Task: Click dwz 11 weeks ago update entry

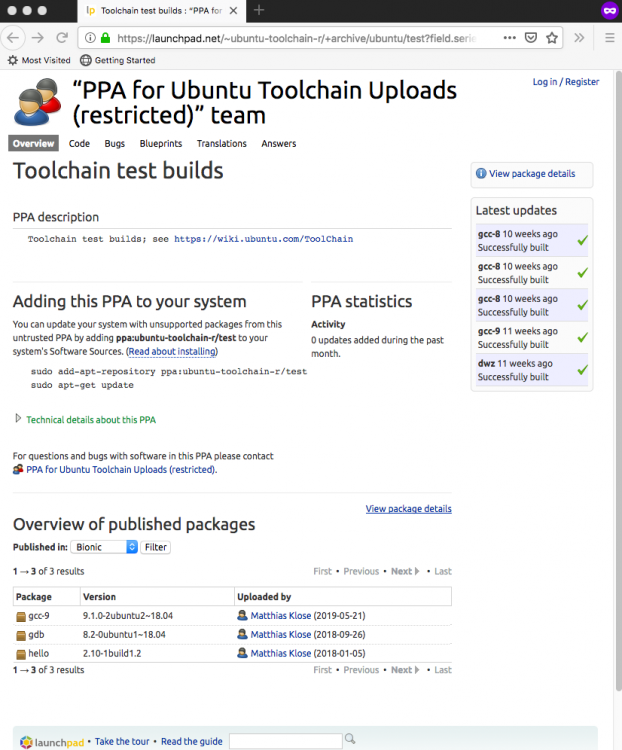Action: 532,370
